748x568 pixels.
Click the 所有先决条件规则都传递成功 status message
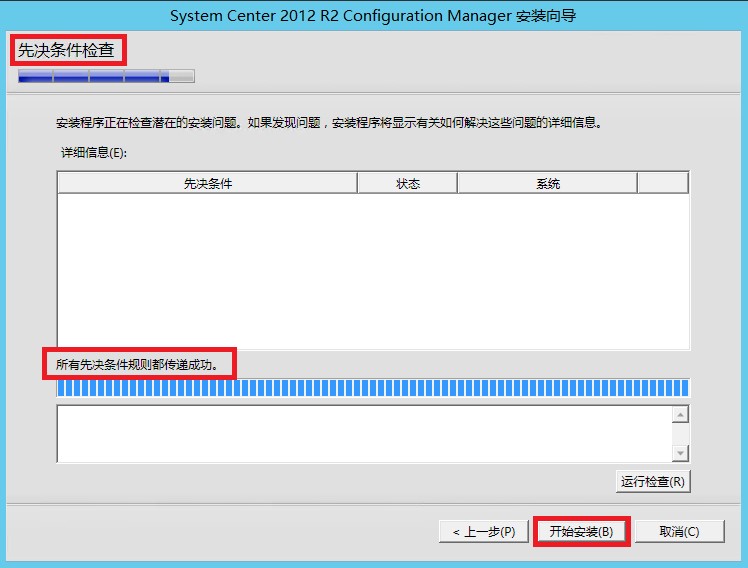[x=137, y=365]
